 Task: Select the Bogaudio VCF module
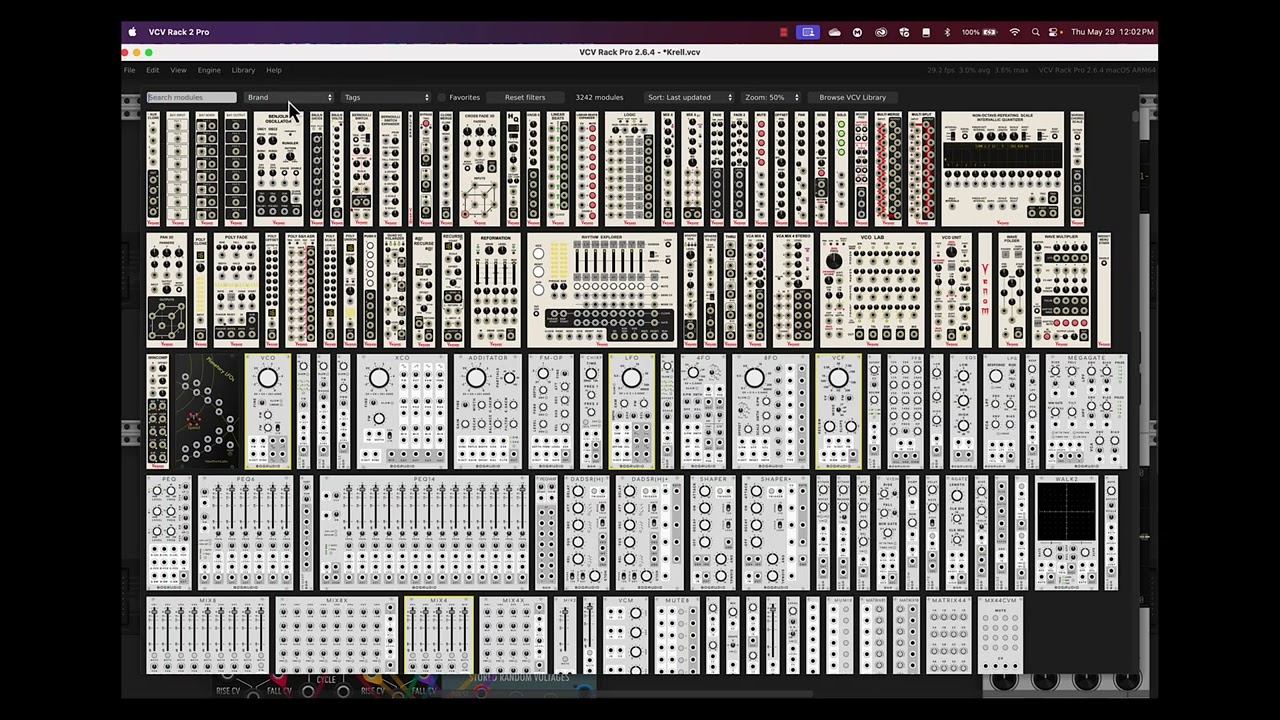click(838, 411)
